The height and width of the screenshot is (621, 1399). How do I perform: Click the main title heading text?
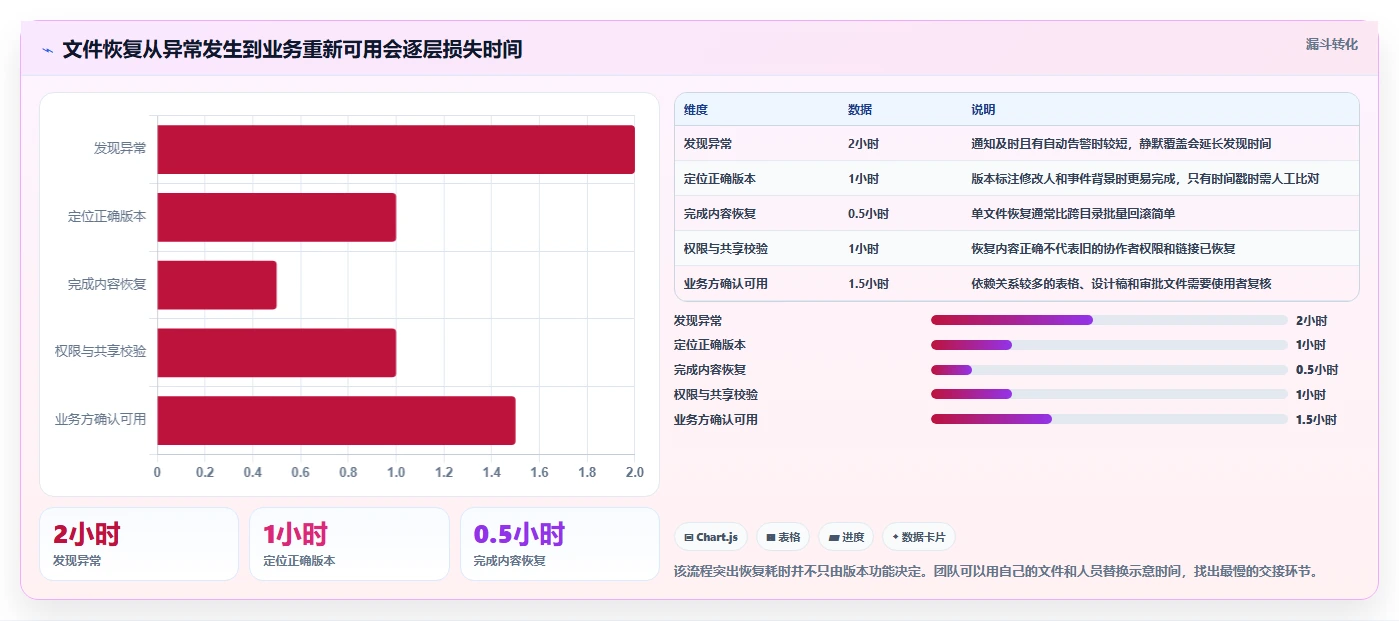(292, 49)
